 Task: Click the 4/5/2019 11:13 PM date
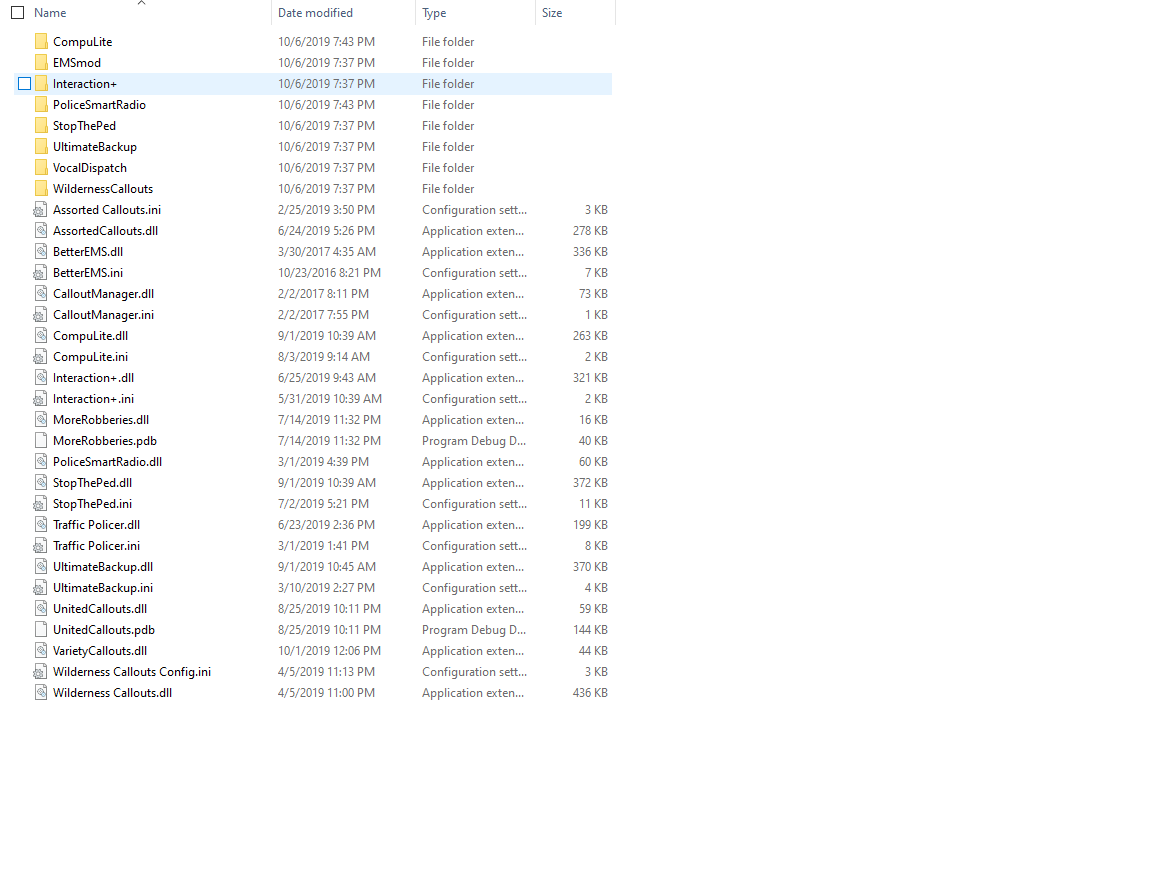tap(326, 671)
